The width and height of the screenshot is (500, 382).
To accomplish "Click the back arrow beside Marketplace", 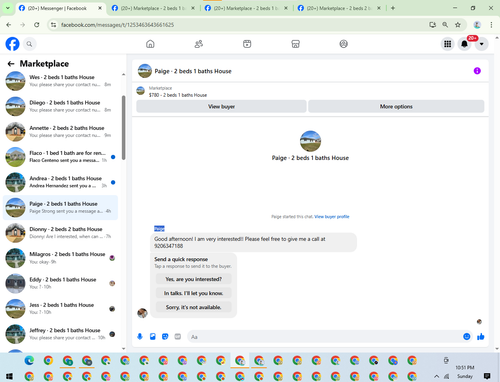I will [x=11, y=64].
